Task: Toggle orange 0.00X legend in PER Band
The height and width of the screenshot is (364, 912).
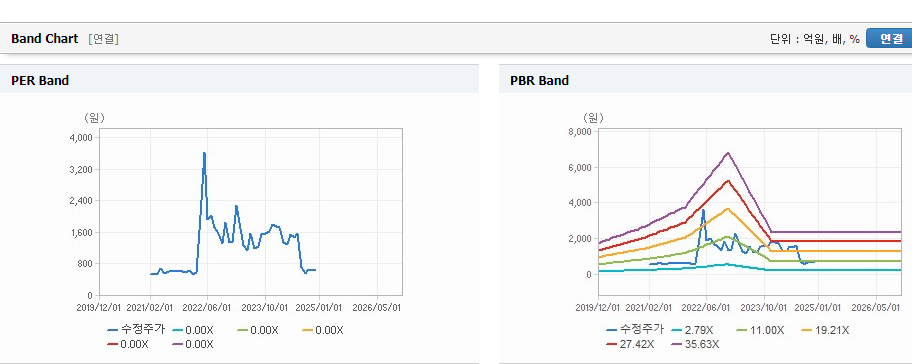Action: [323, 330]
